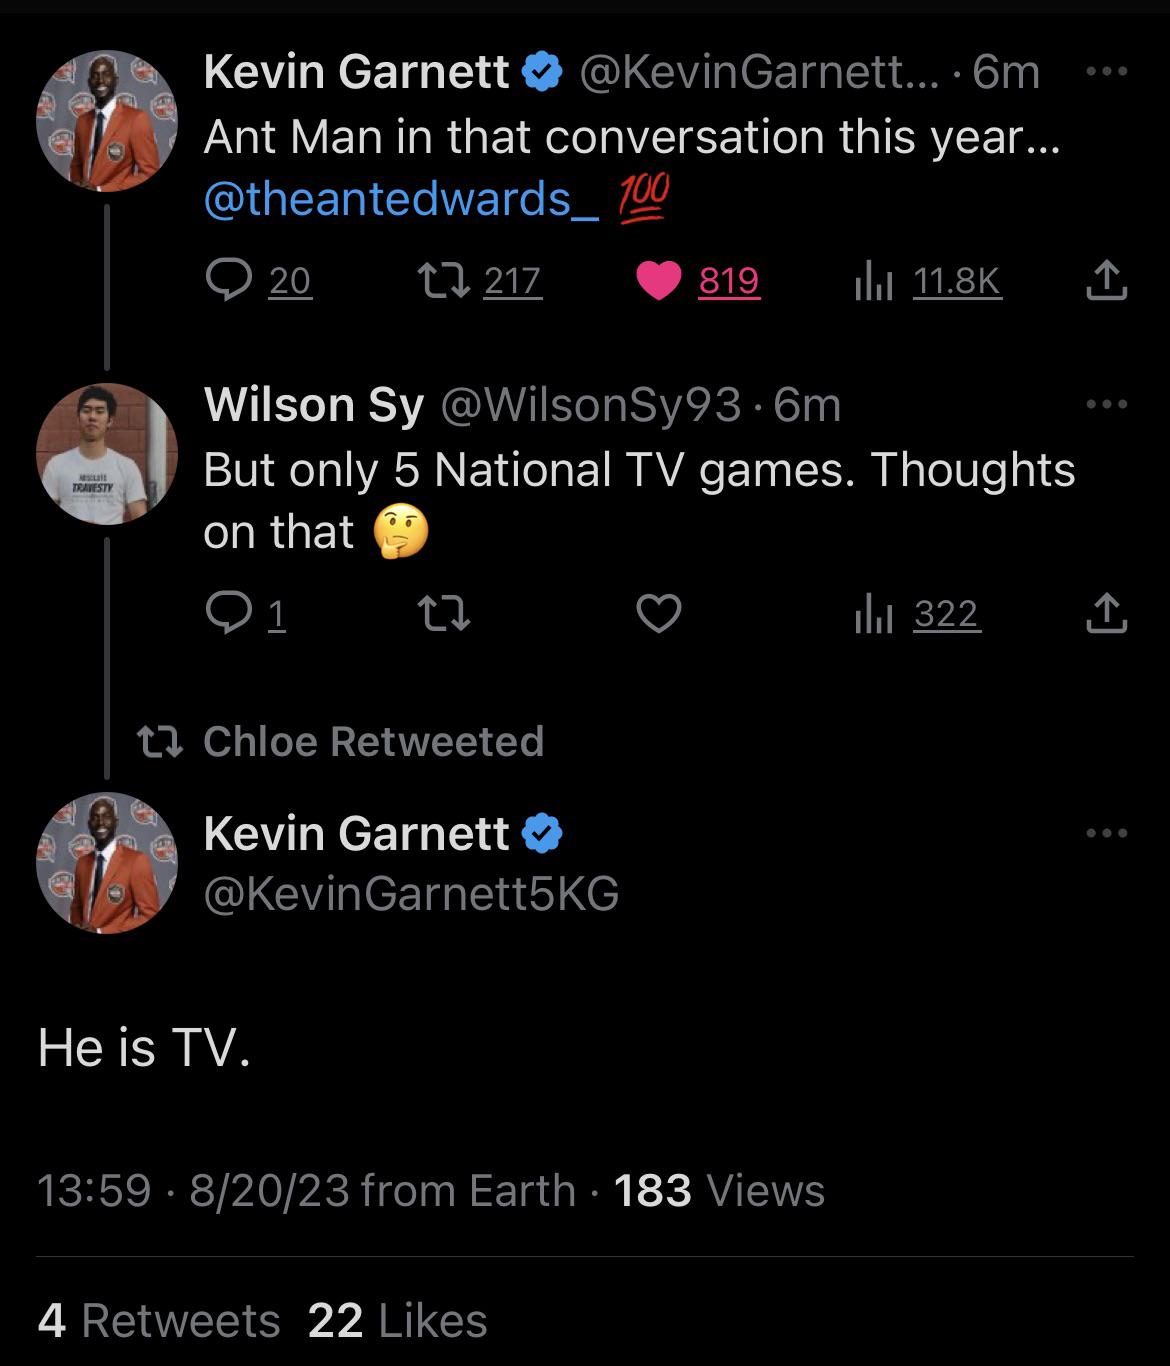
Task: View Wilson Sy tweet's 322 views
Action: [x=871, y=614]
